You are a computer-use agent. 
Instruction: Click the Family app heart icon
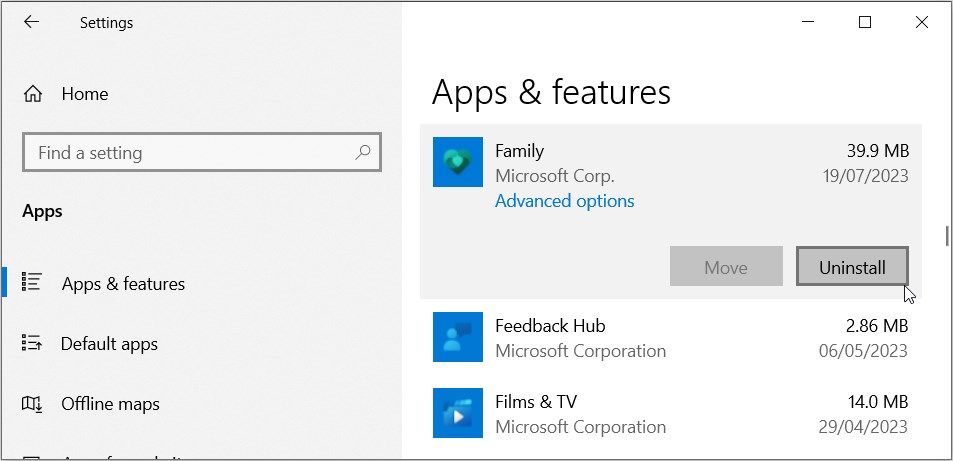point(457,162)
